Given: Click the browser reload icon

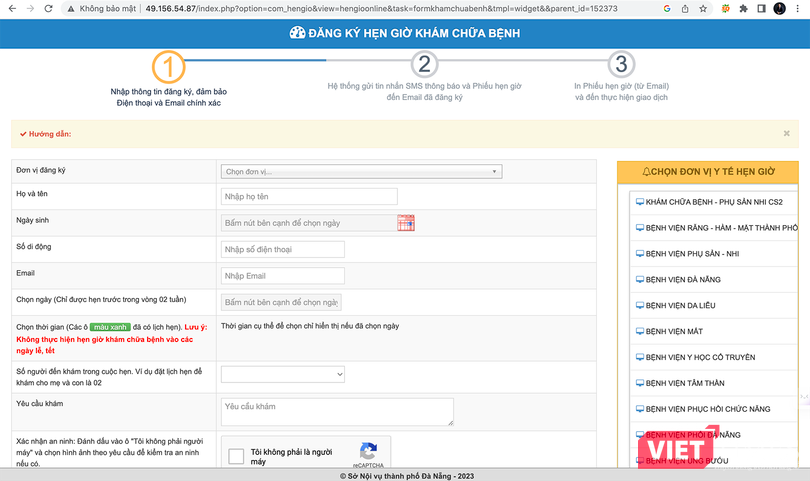Looking at the screenshot, I should (x=48, y=8).
